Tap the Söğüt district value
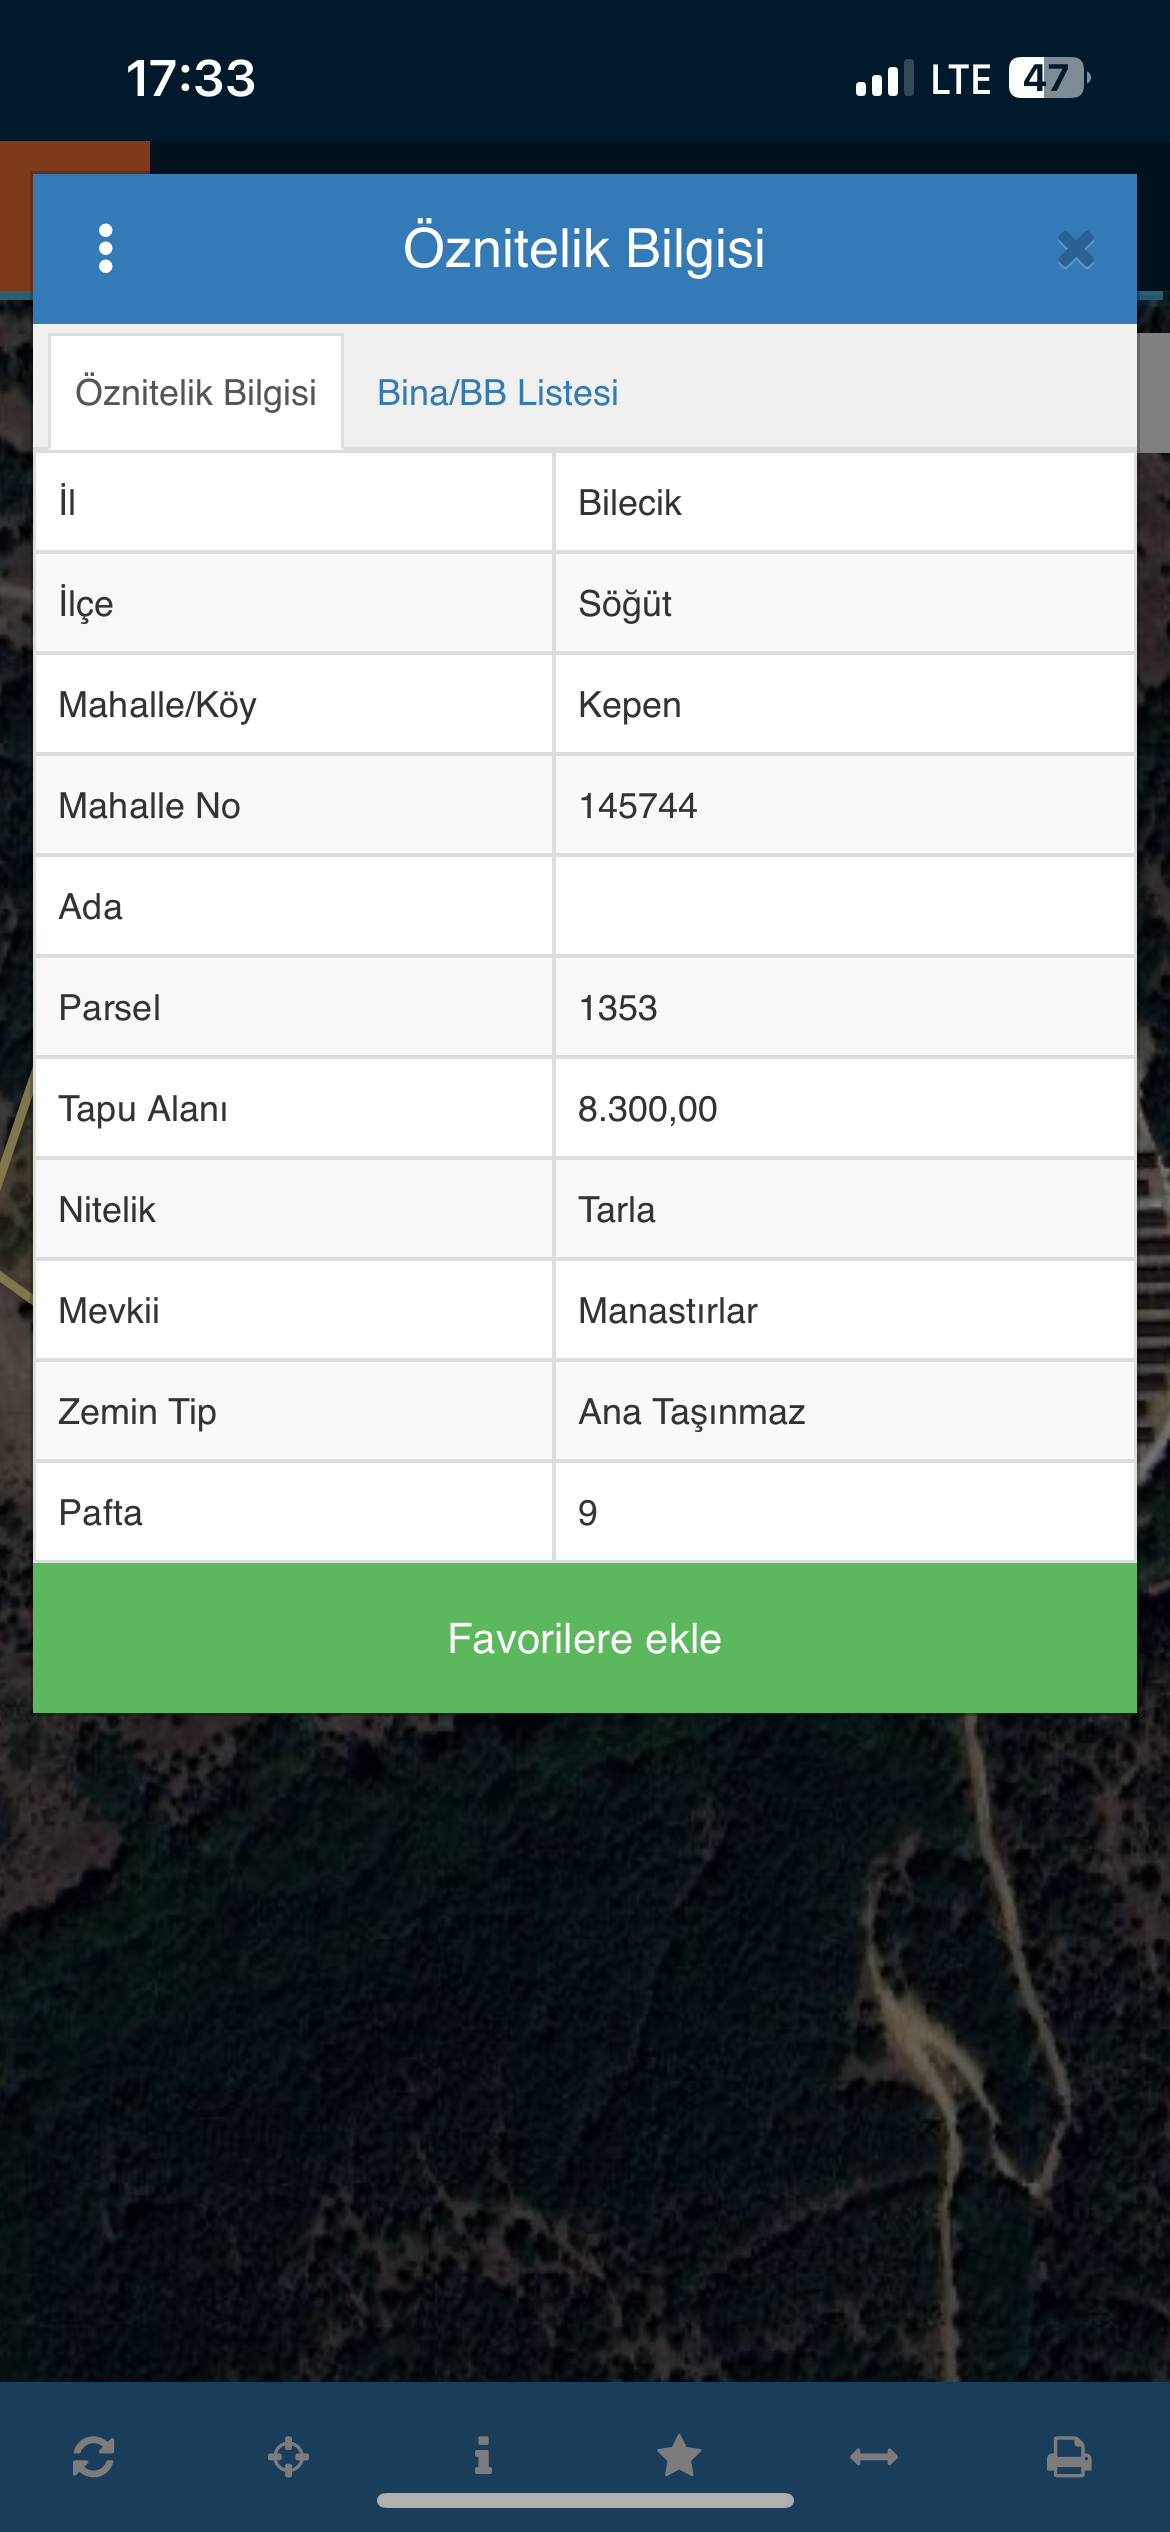The image size is (1170, 2532). click(626, 604)
